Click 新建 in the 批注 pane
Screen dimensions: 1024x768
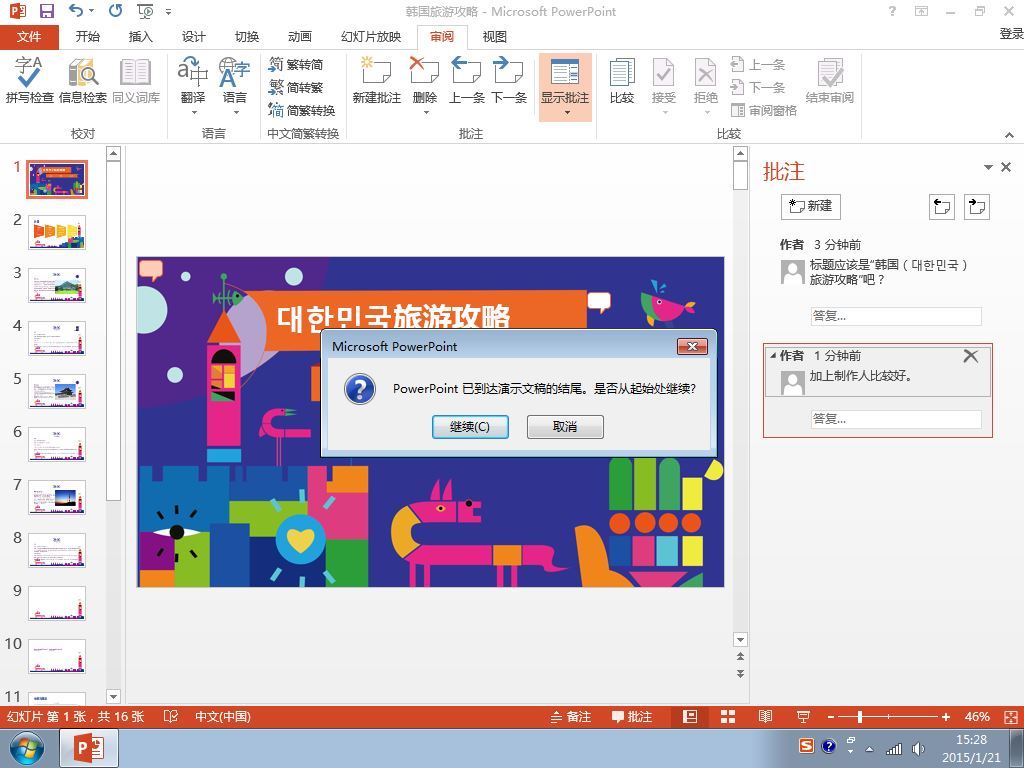810,206
